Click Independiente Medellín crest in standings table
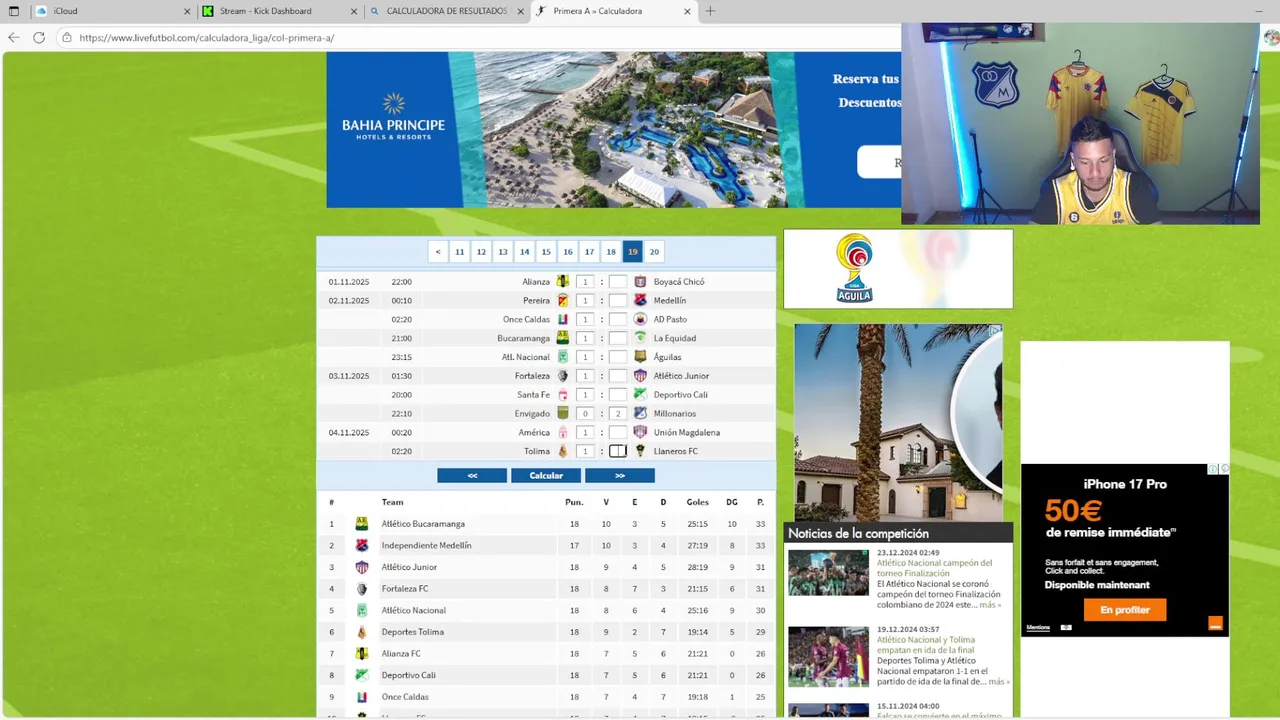 click(x=362, y=546)
